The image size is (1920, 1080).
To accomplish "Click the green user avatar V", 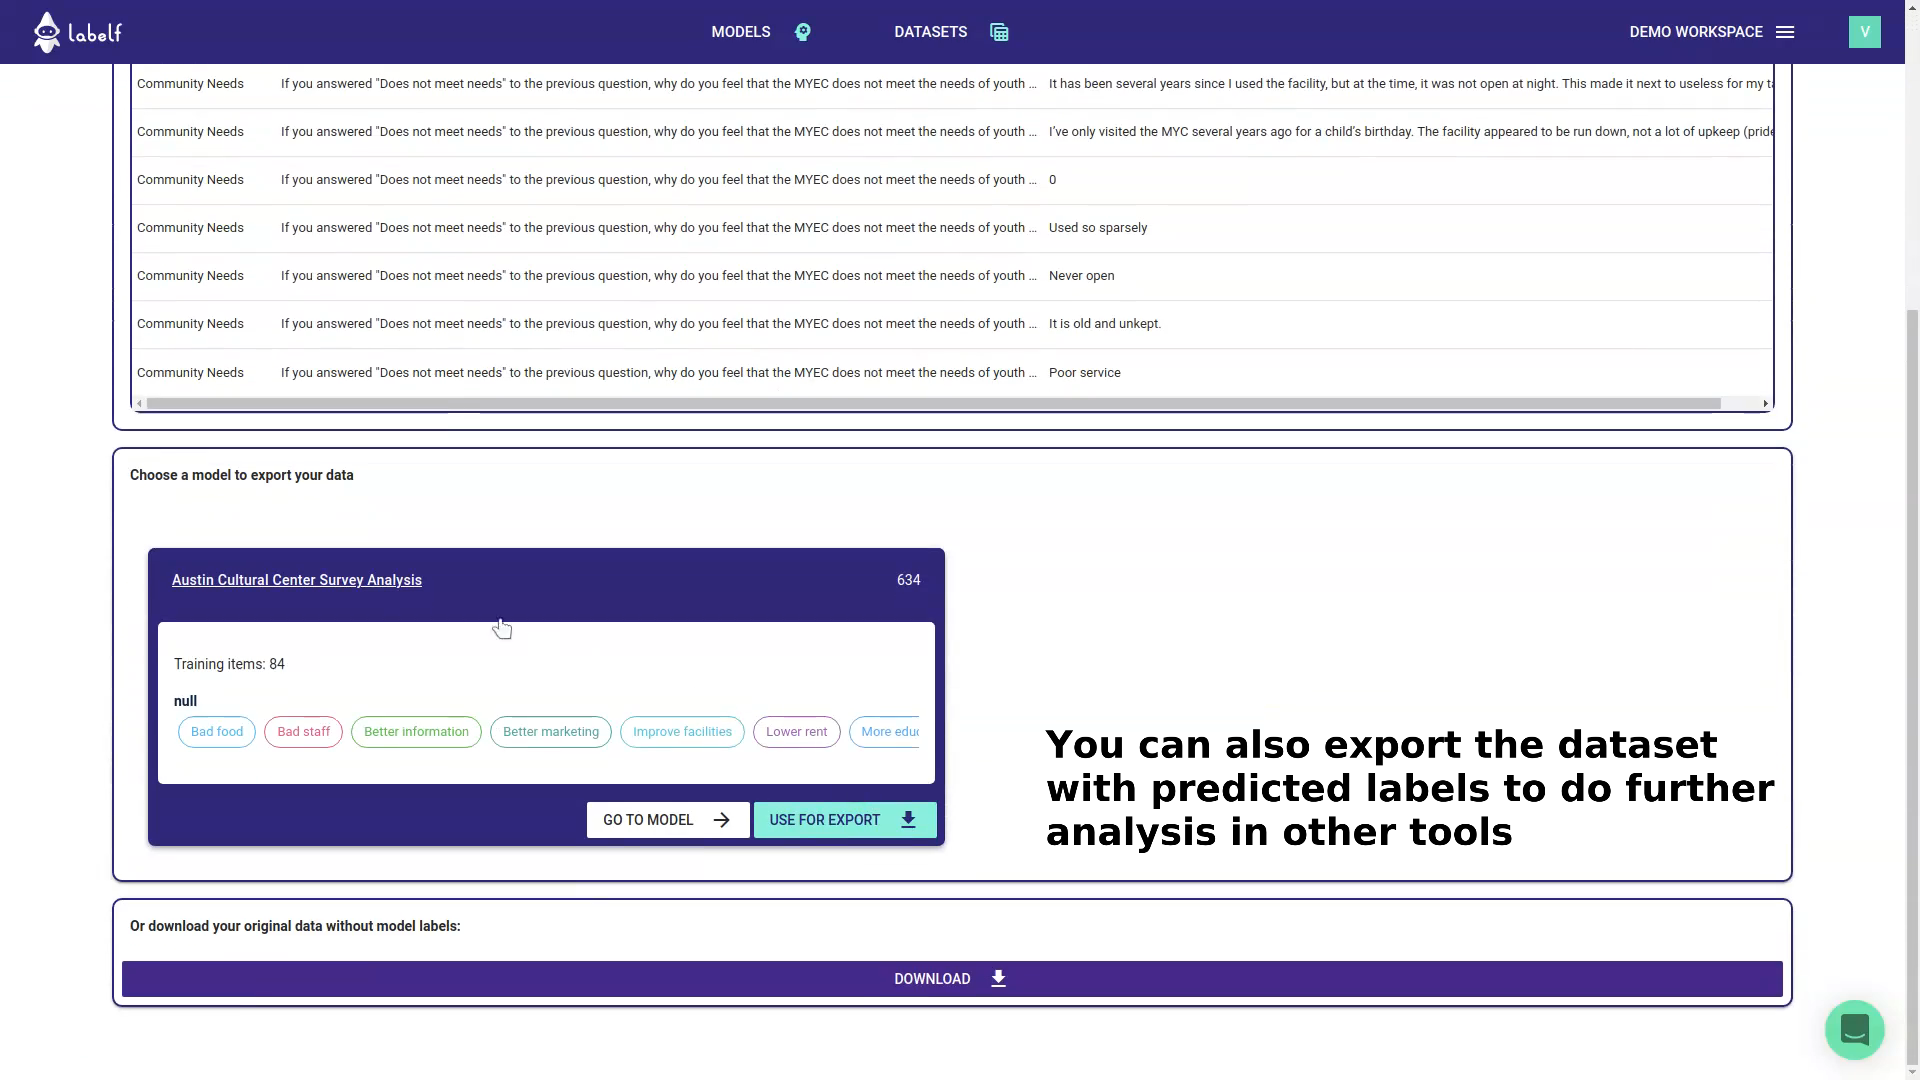I will click(1864, 32).
